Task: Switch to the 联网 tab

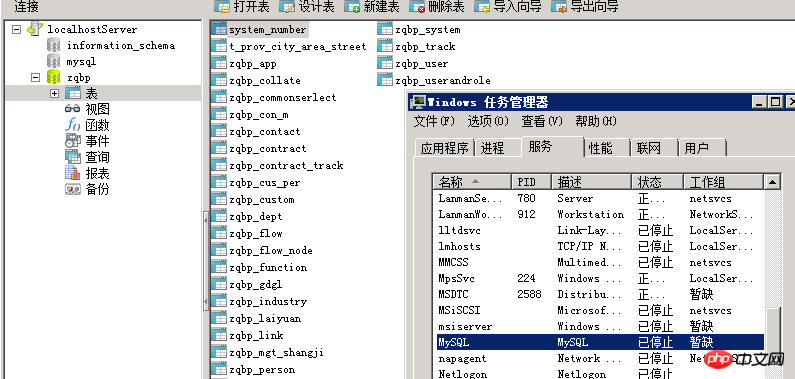Action: pyautogui.click(x=654, y=148)
